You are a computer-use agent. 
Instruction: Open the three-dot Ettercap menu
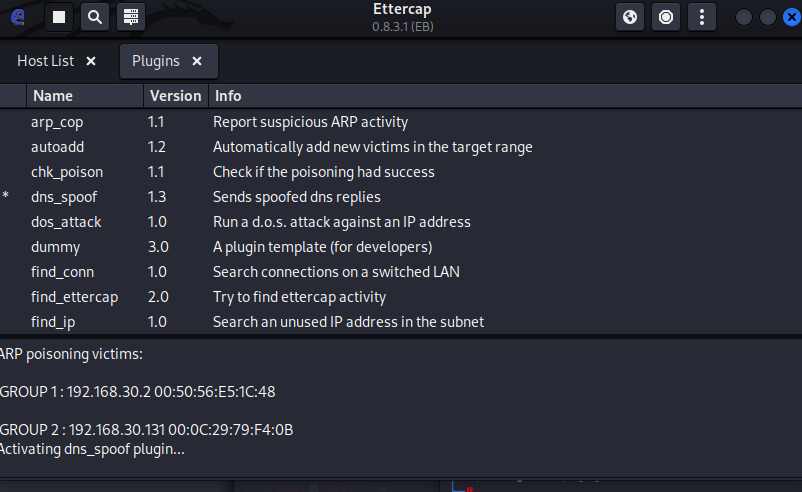coord(702,17)
